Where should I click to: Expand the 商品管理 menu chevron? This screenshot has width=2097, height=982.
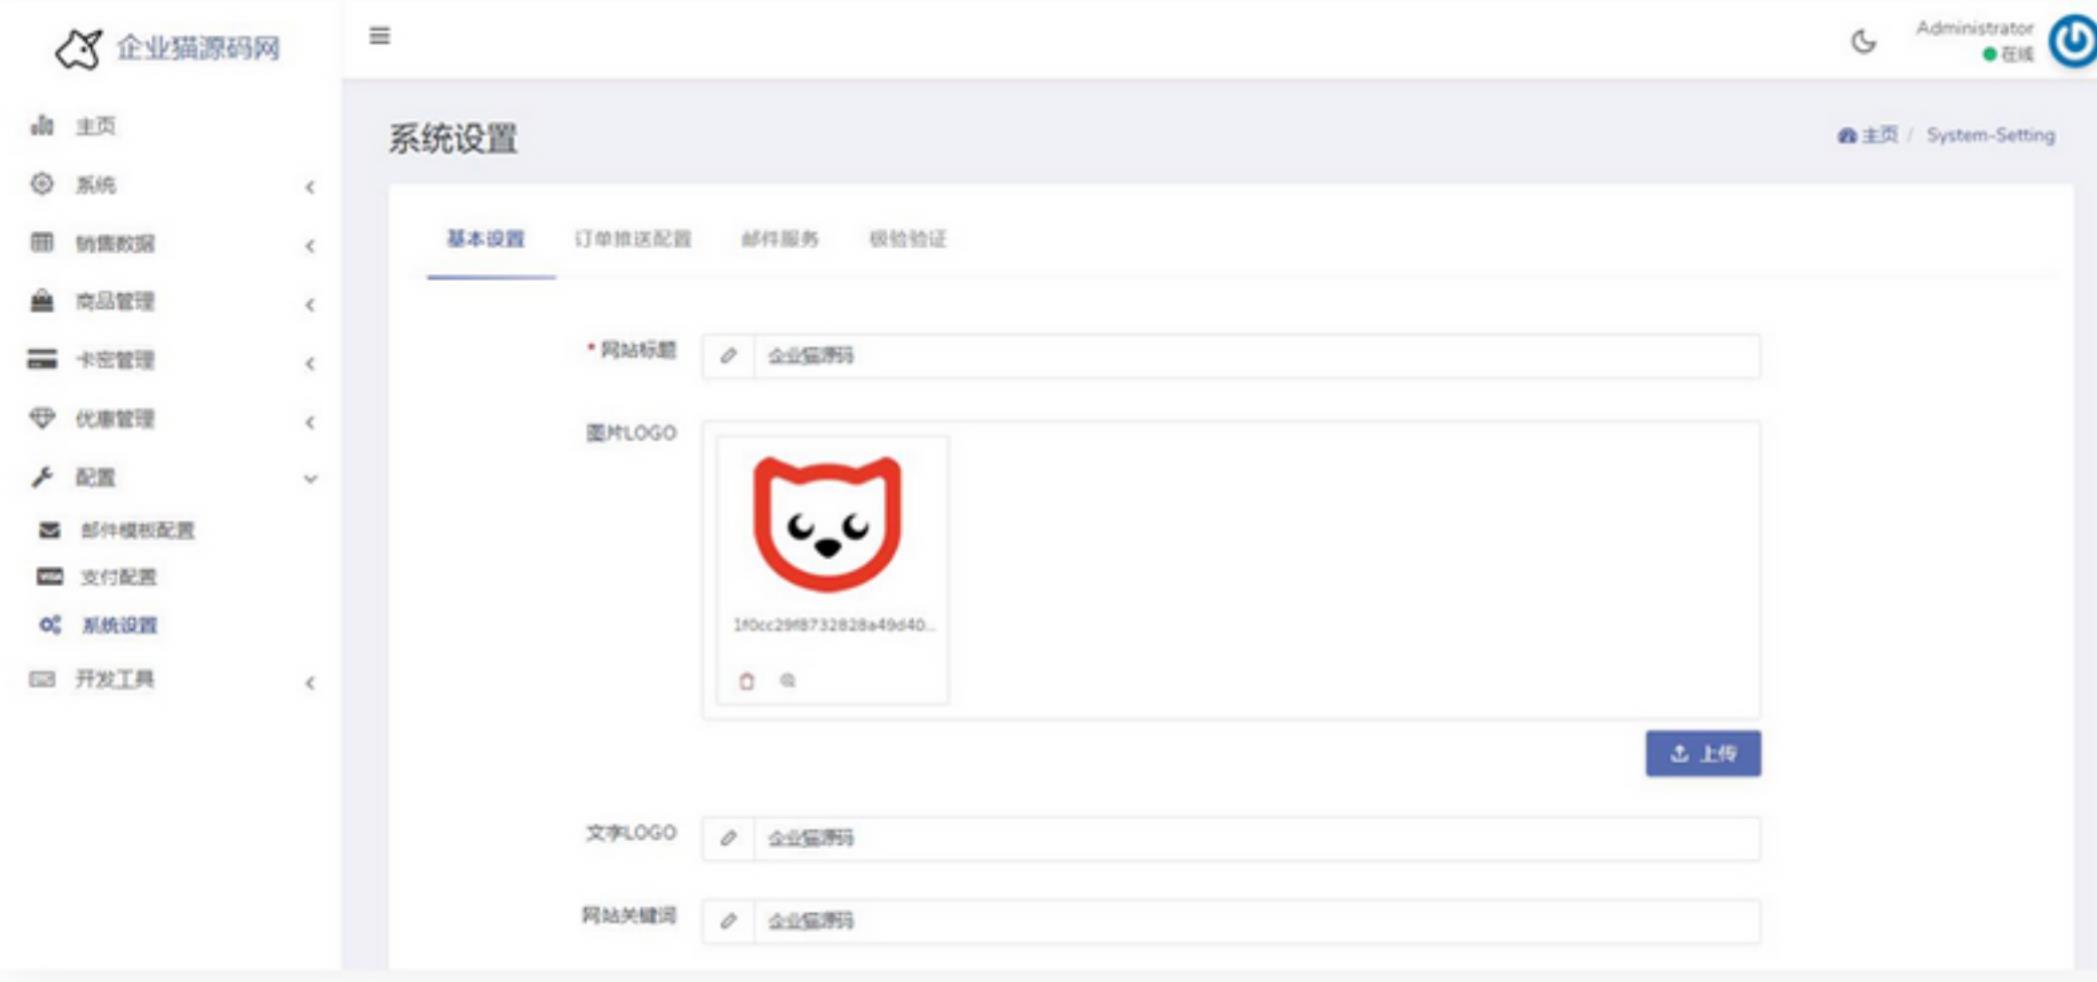tap(310, 304)
